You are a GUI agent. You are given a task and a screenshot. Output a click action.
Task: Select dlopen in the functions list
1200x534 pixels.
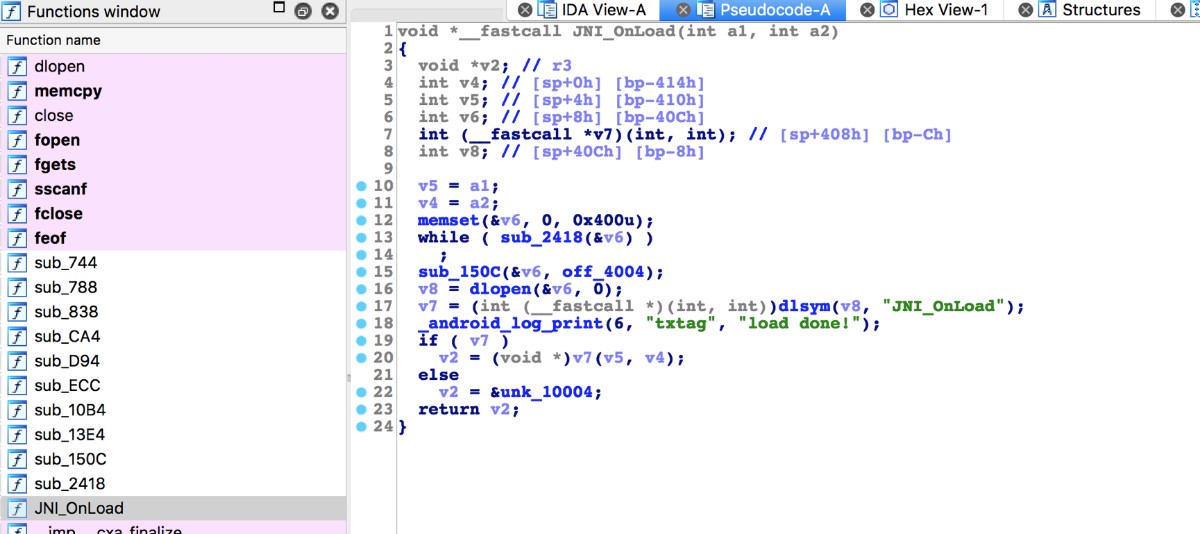coord(173,66)
